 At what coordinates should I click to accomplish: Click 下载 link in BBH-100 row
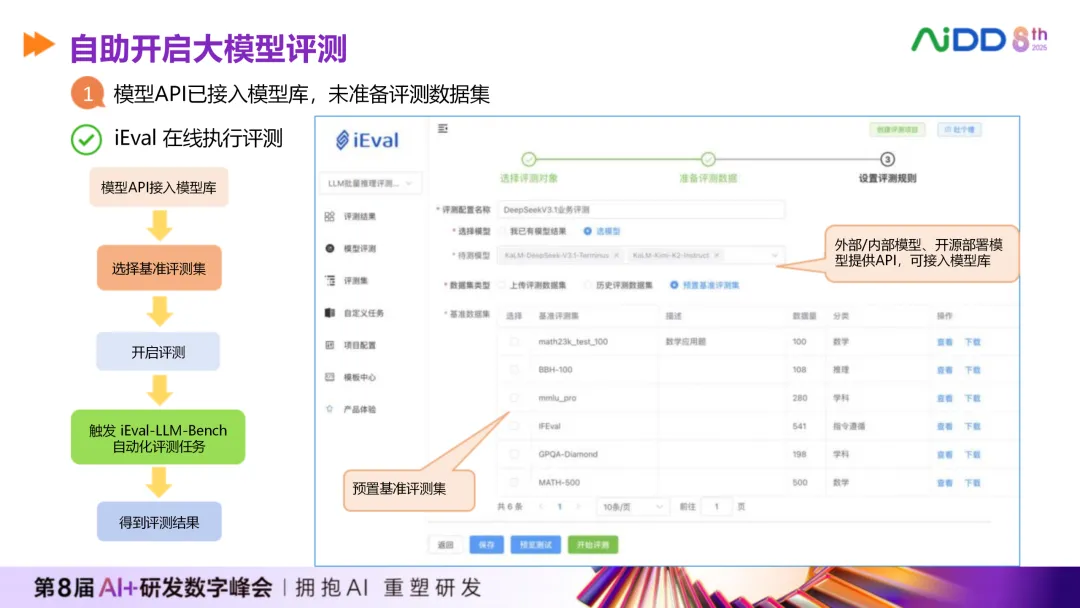coord(973,370)
